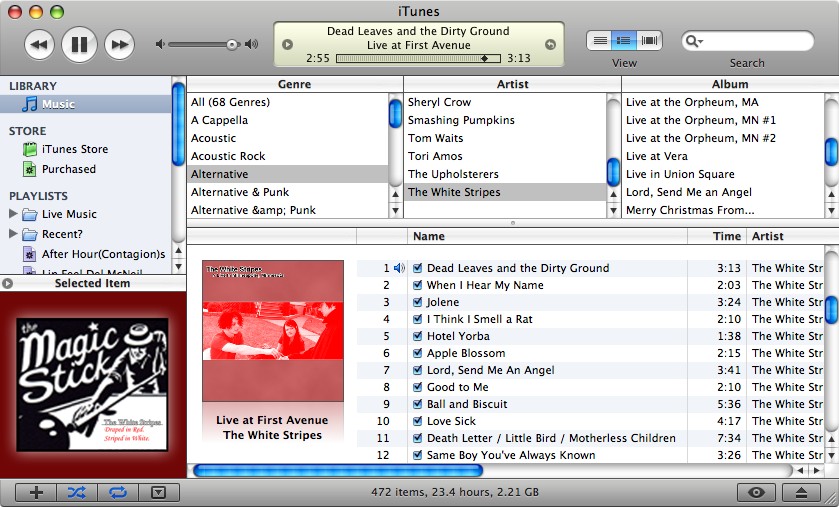Show or hide the artwork viewer

click(x=158, y=492)
